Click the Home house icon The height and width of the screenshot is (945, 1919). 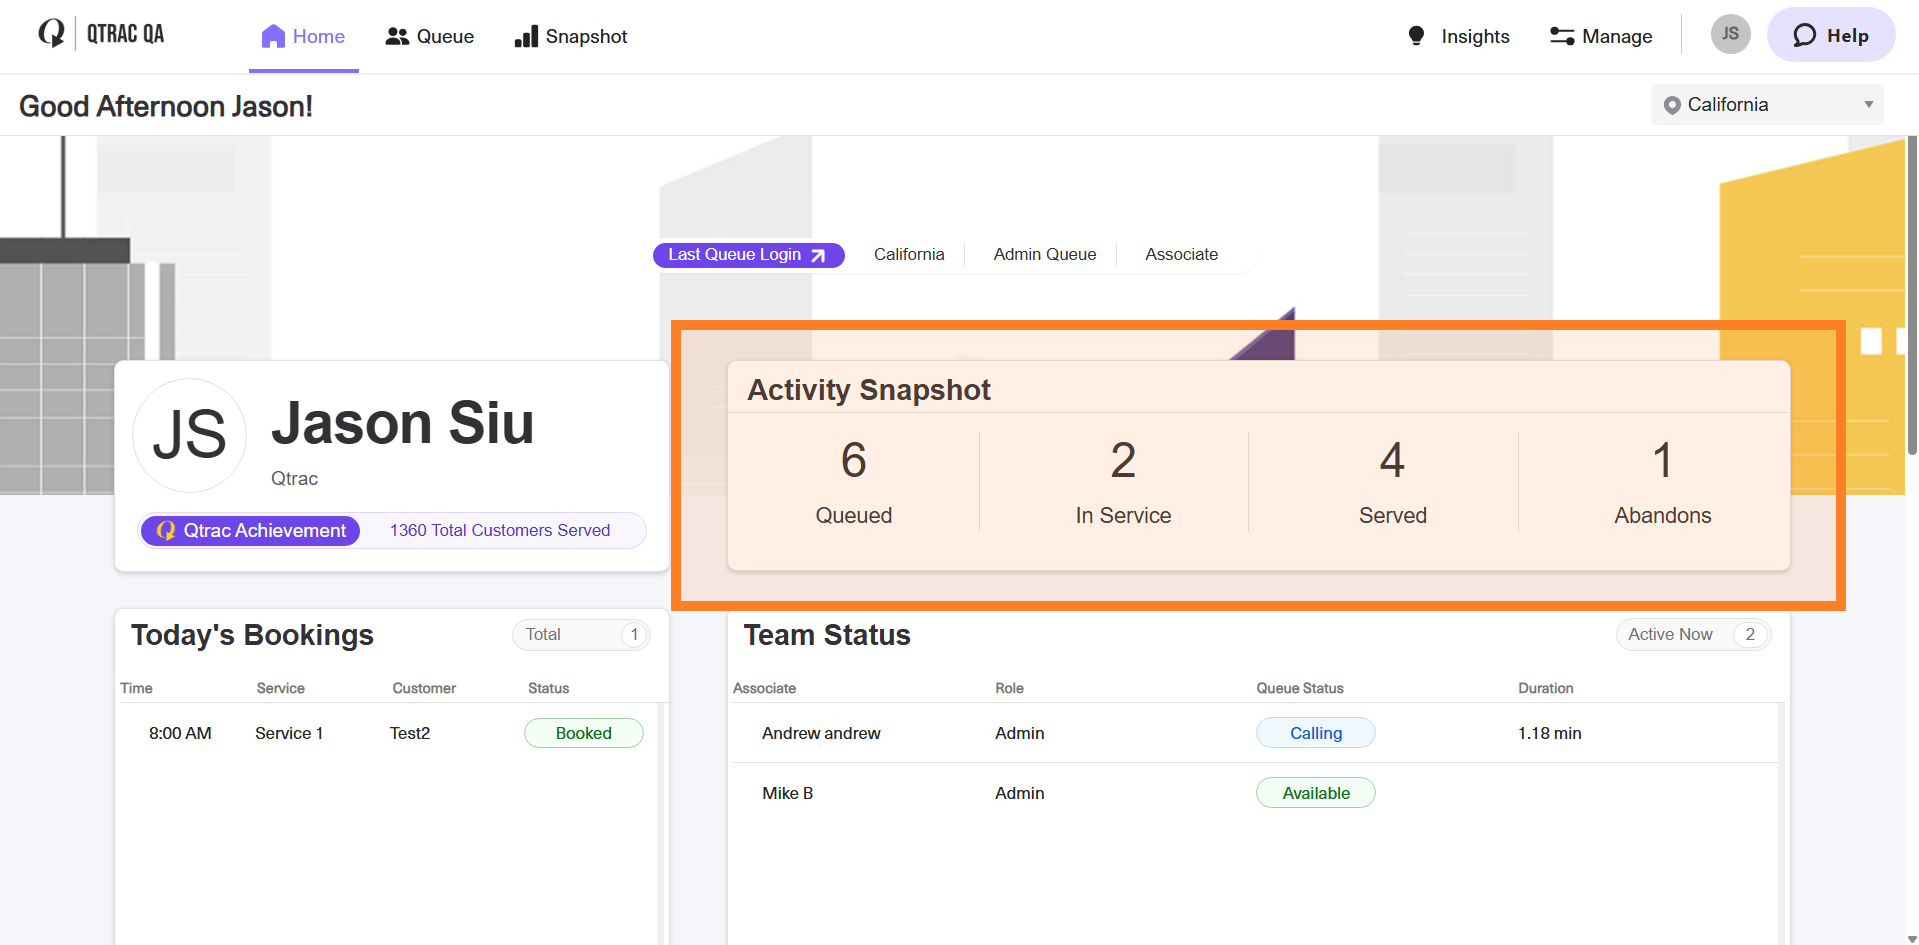[x=273, y=37]
